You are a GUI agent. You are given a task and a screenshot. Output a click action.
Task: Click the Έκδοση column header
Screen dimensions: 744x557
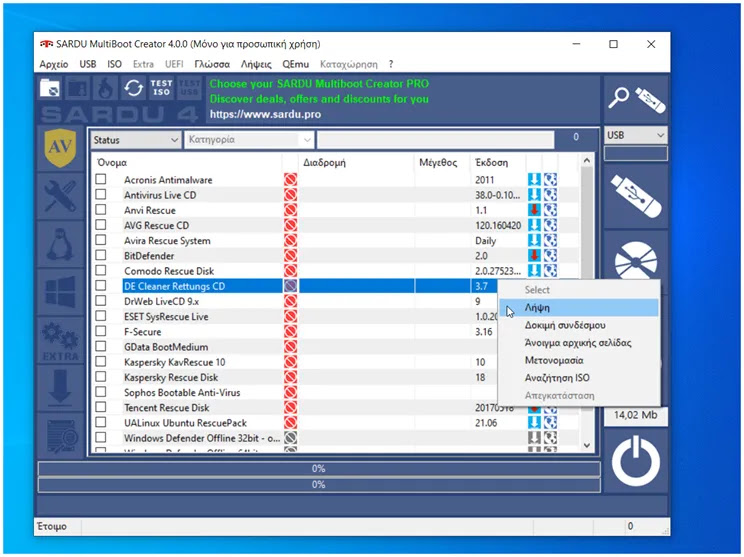point(498,162)
